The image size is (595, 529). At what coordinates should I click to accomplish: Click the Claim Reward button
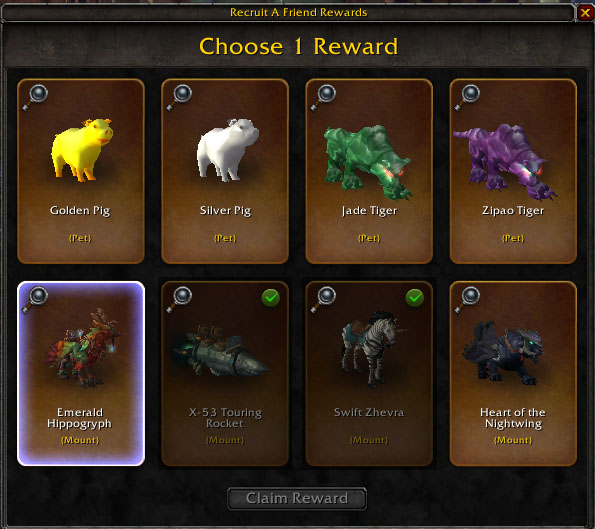297,498
